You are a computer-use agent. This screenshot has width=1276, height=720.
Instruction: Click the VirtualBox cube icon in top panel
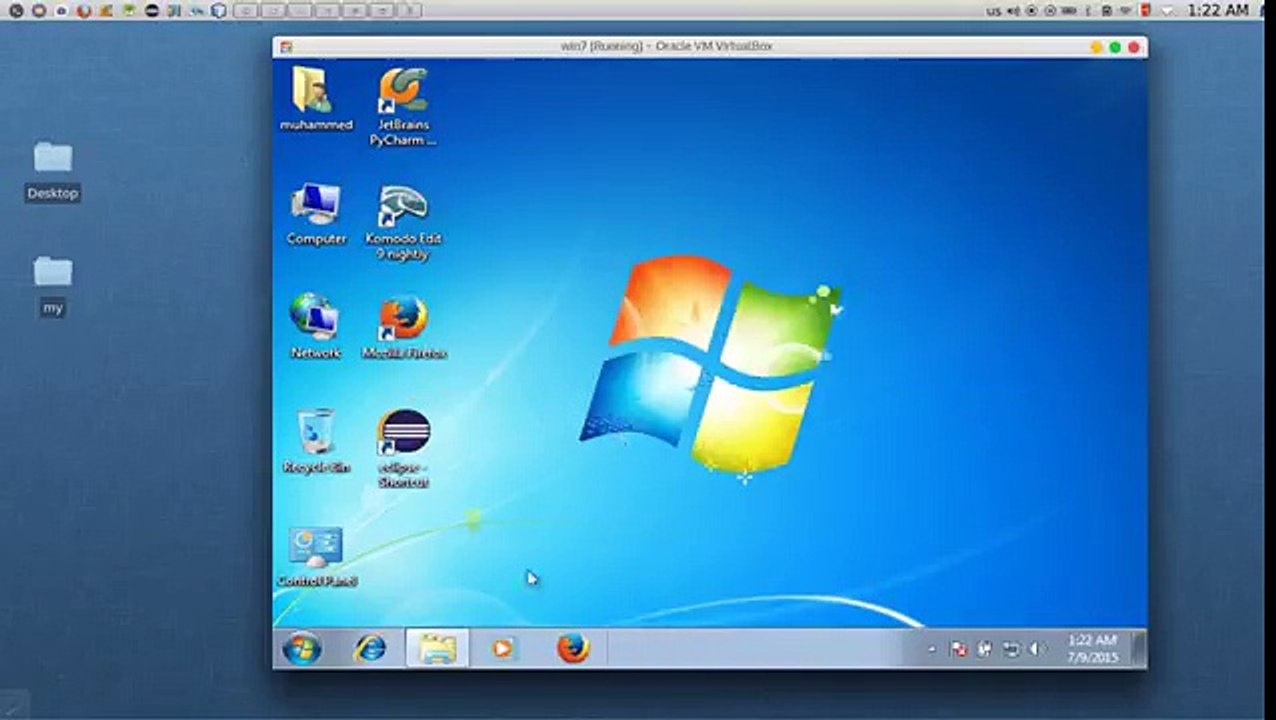(x=219, y=11)
